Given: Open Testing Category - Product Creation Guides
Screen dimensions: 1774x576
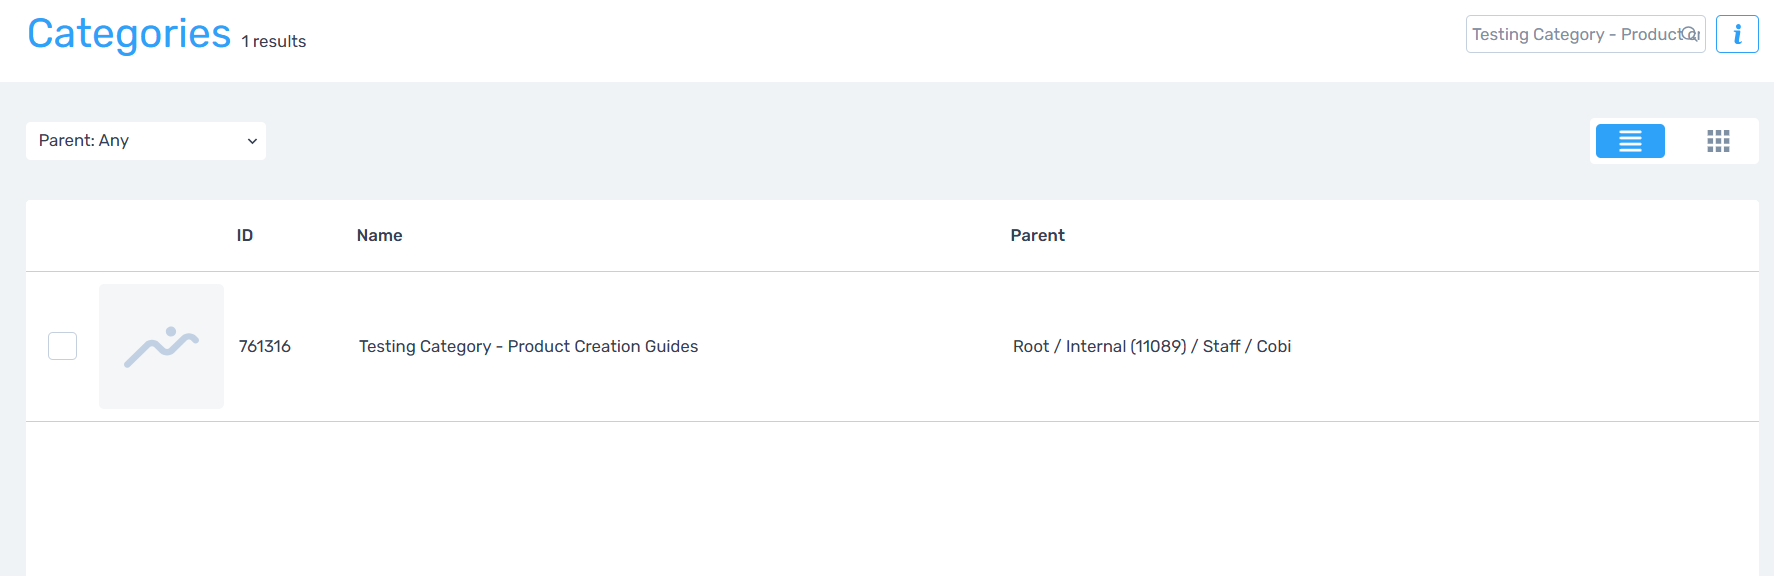Looking at the screenshot, I should point(528,346).
